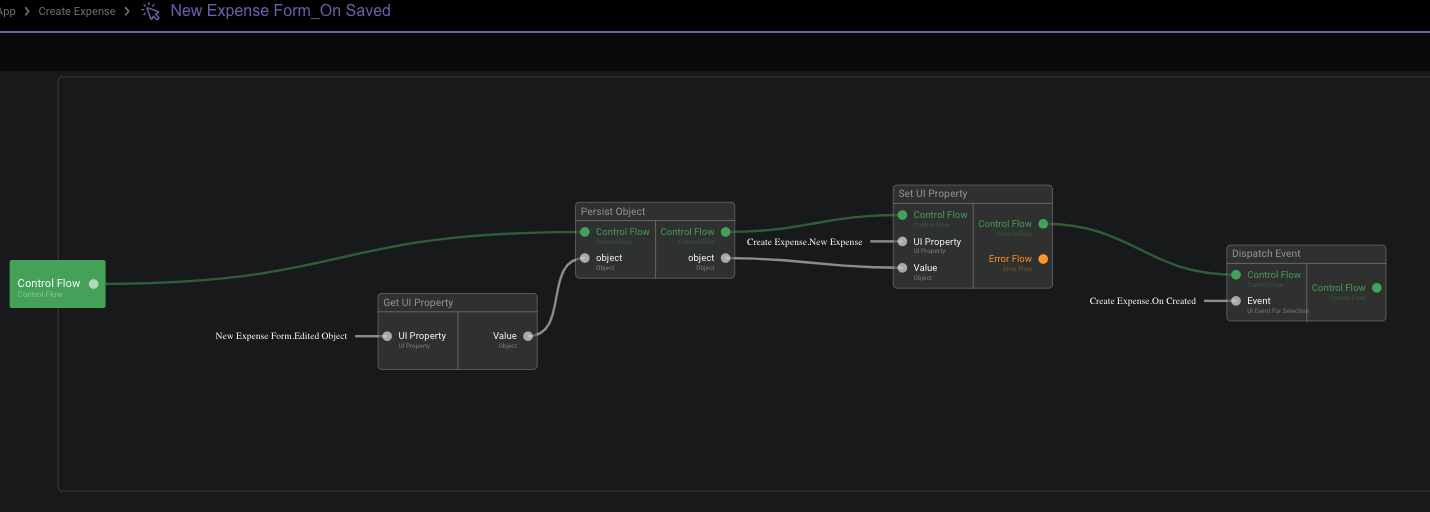The width and height of the screenshot is (1430, 512).
Task: Click Set UI Property's Control Flow output port
Action: [x=1043, y=224]
